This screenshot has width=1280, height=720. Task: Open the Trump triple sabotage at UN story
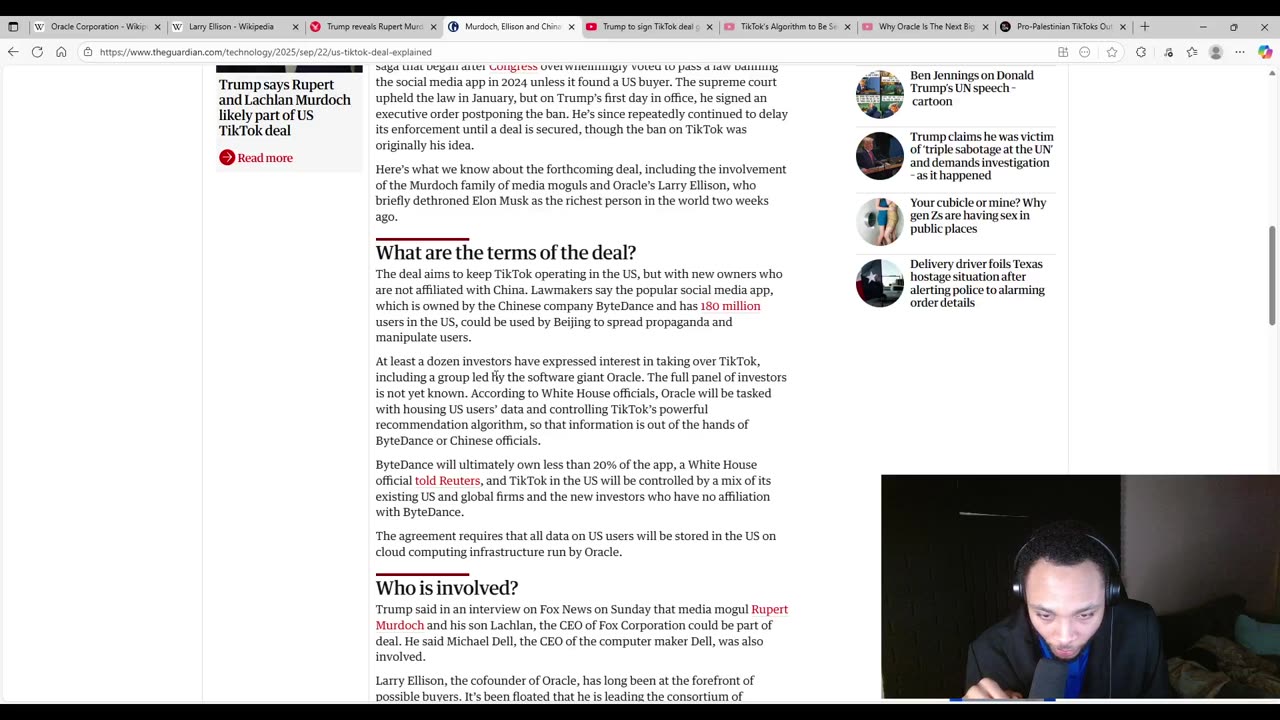(x=982, y=156)
